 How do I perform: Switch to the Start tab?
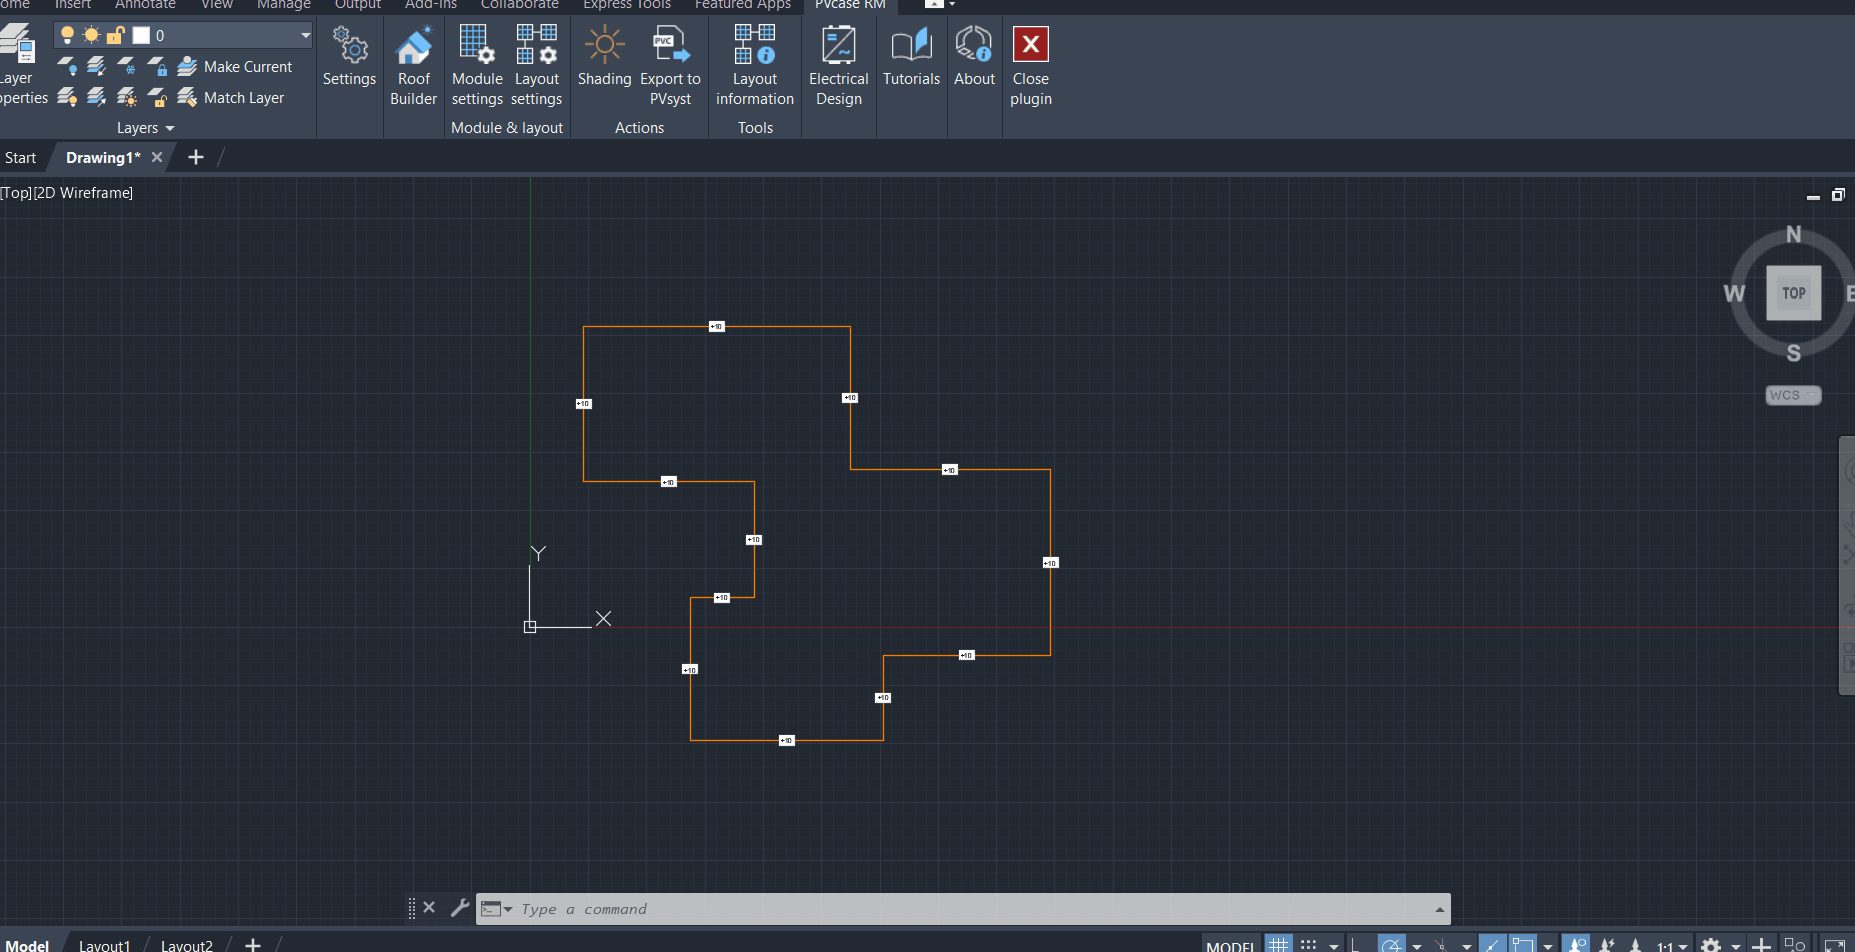[20, 158]
